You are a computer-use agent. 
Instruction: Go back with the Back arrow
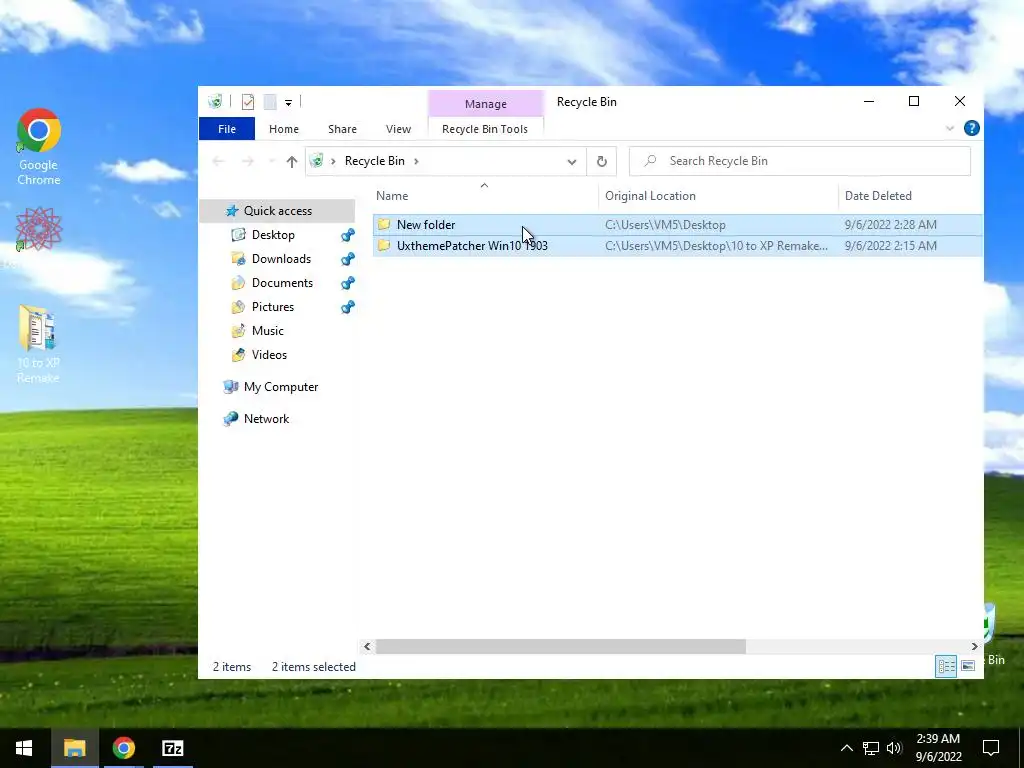point(219,161)
